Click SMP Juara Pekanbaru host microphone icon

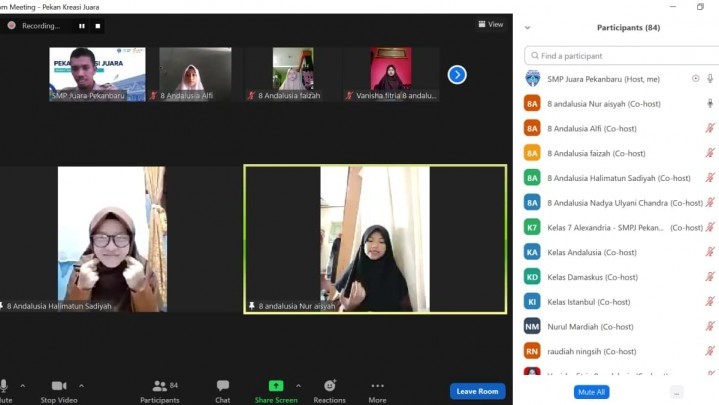pos(710,79)
